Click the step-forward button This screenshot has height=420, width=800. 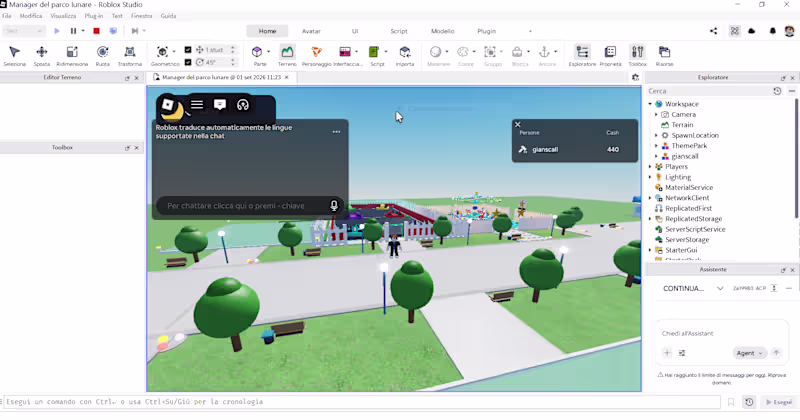[x=135, y=31]
